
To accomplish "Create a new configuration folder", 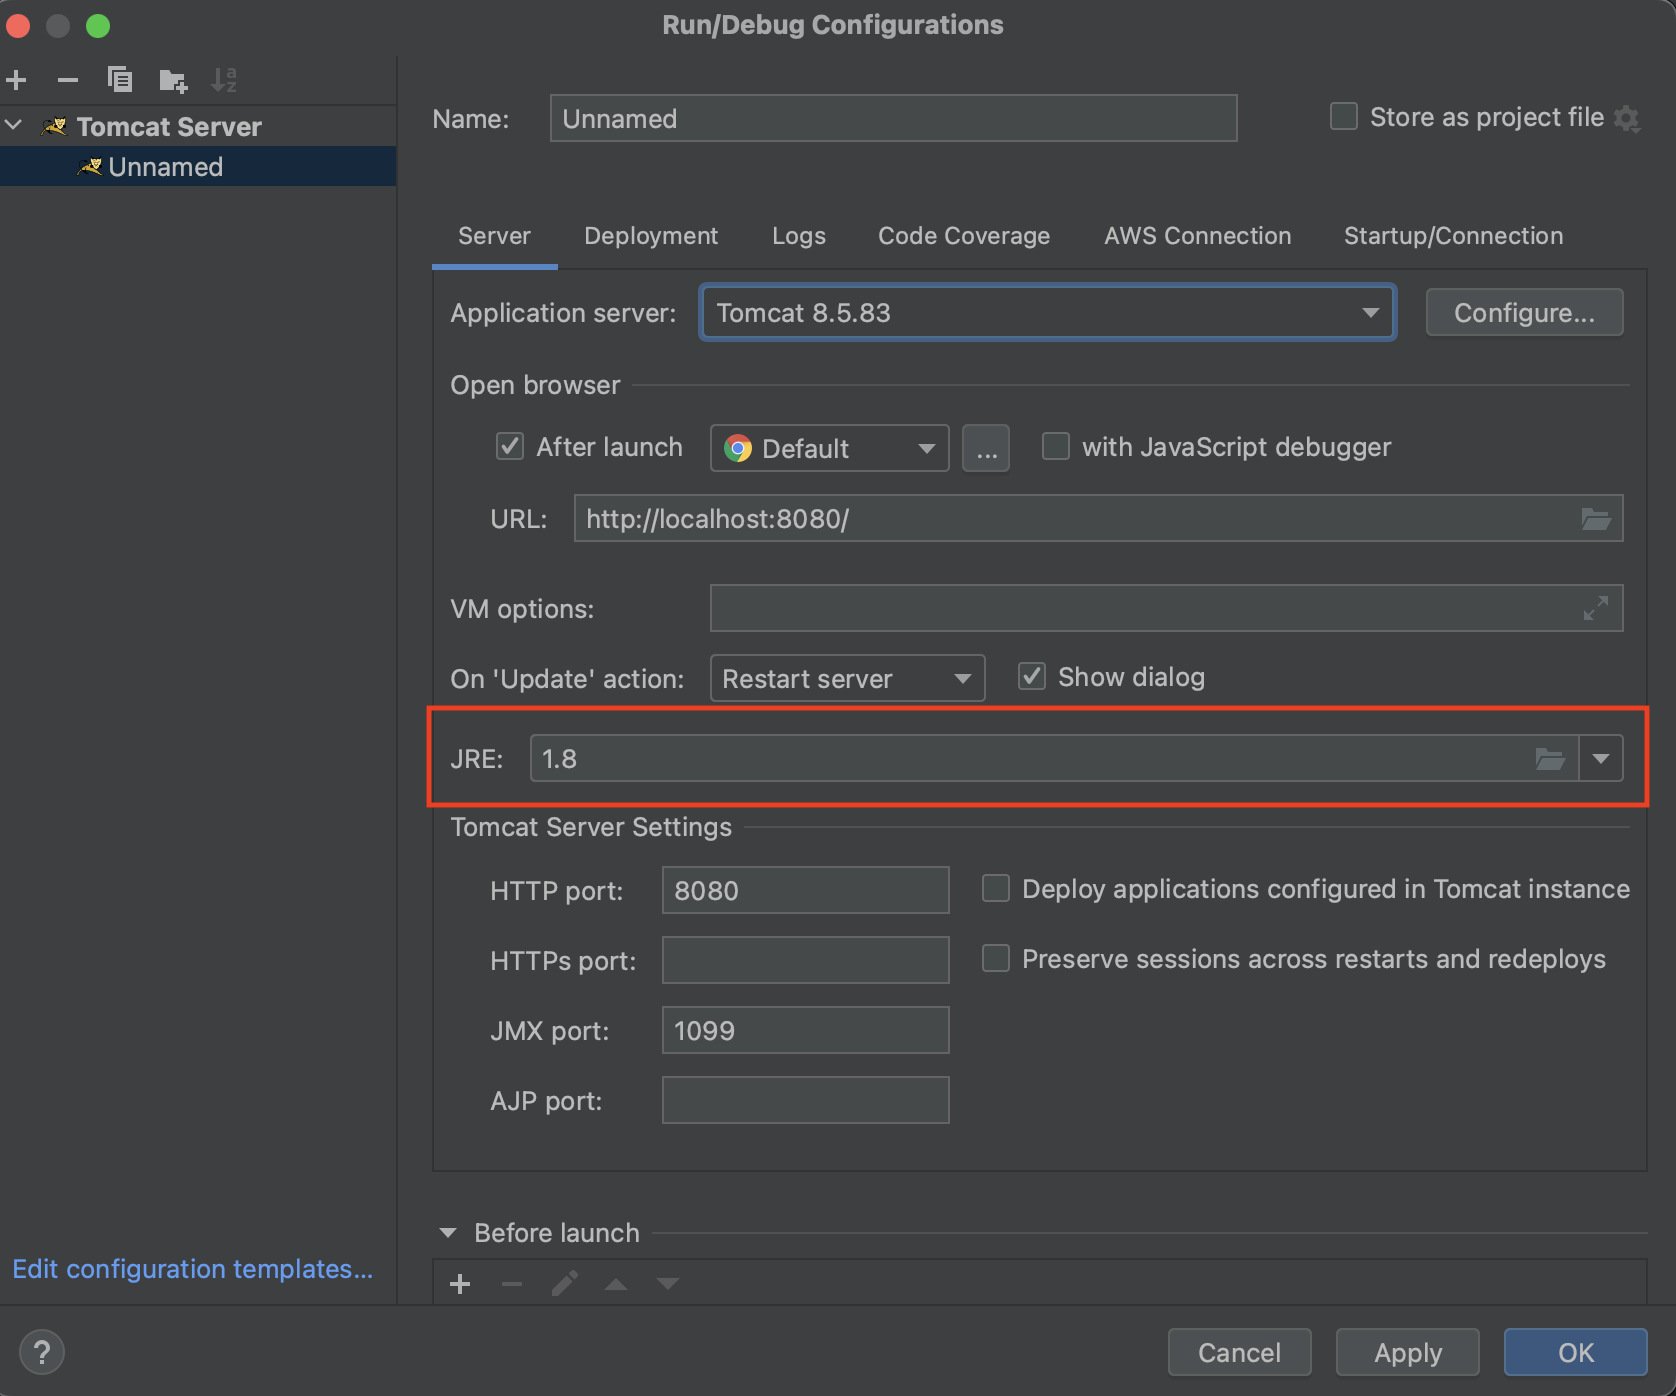I will tap(173, 80).
